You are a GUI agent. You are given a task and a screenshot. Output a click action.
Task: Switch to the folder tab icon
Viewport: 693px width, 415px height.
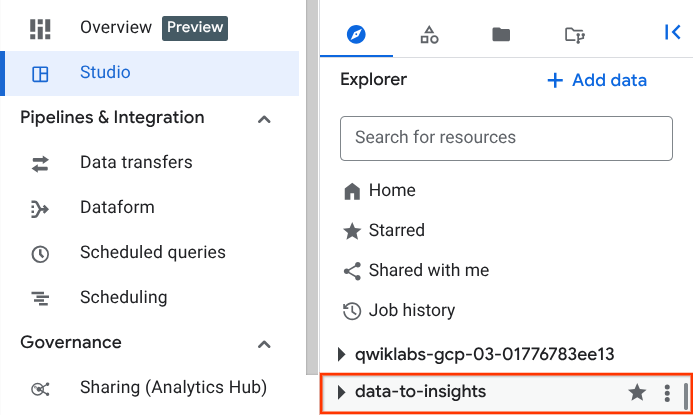[x=501, y=34]
